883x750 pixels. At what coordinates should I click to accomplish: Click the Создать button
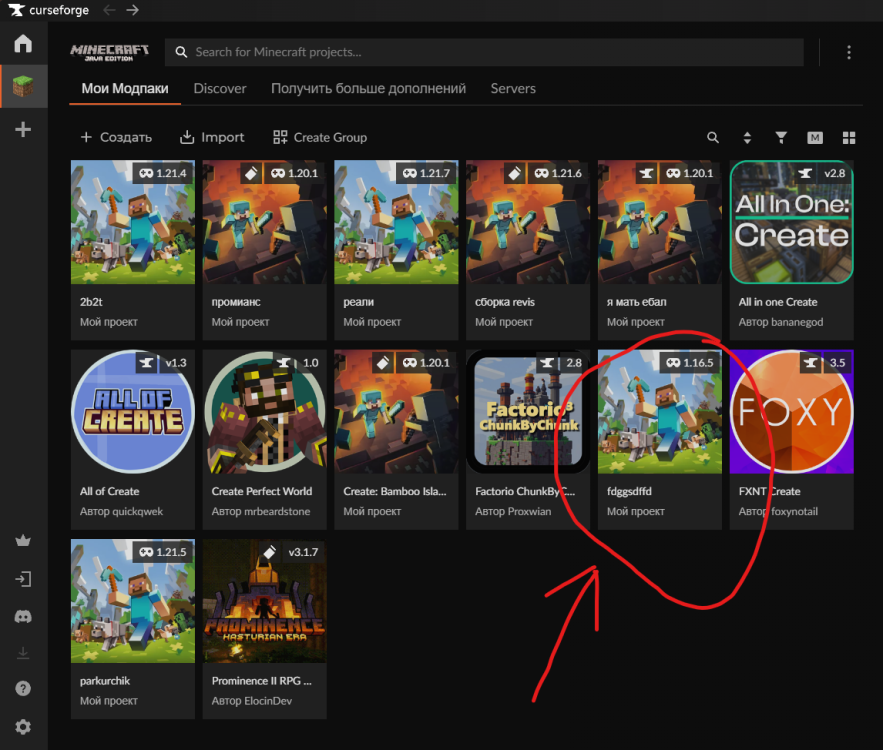[x=116, y=137]
